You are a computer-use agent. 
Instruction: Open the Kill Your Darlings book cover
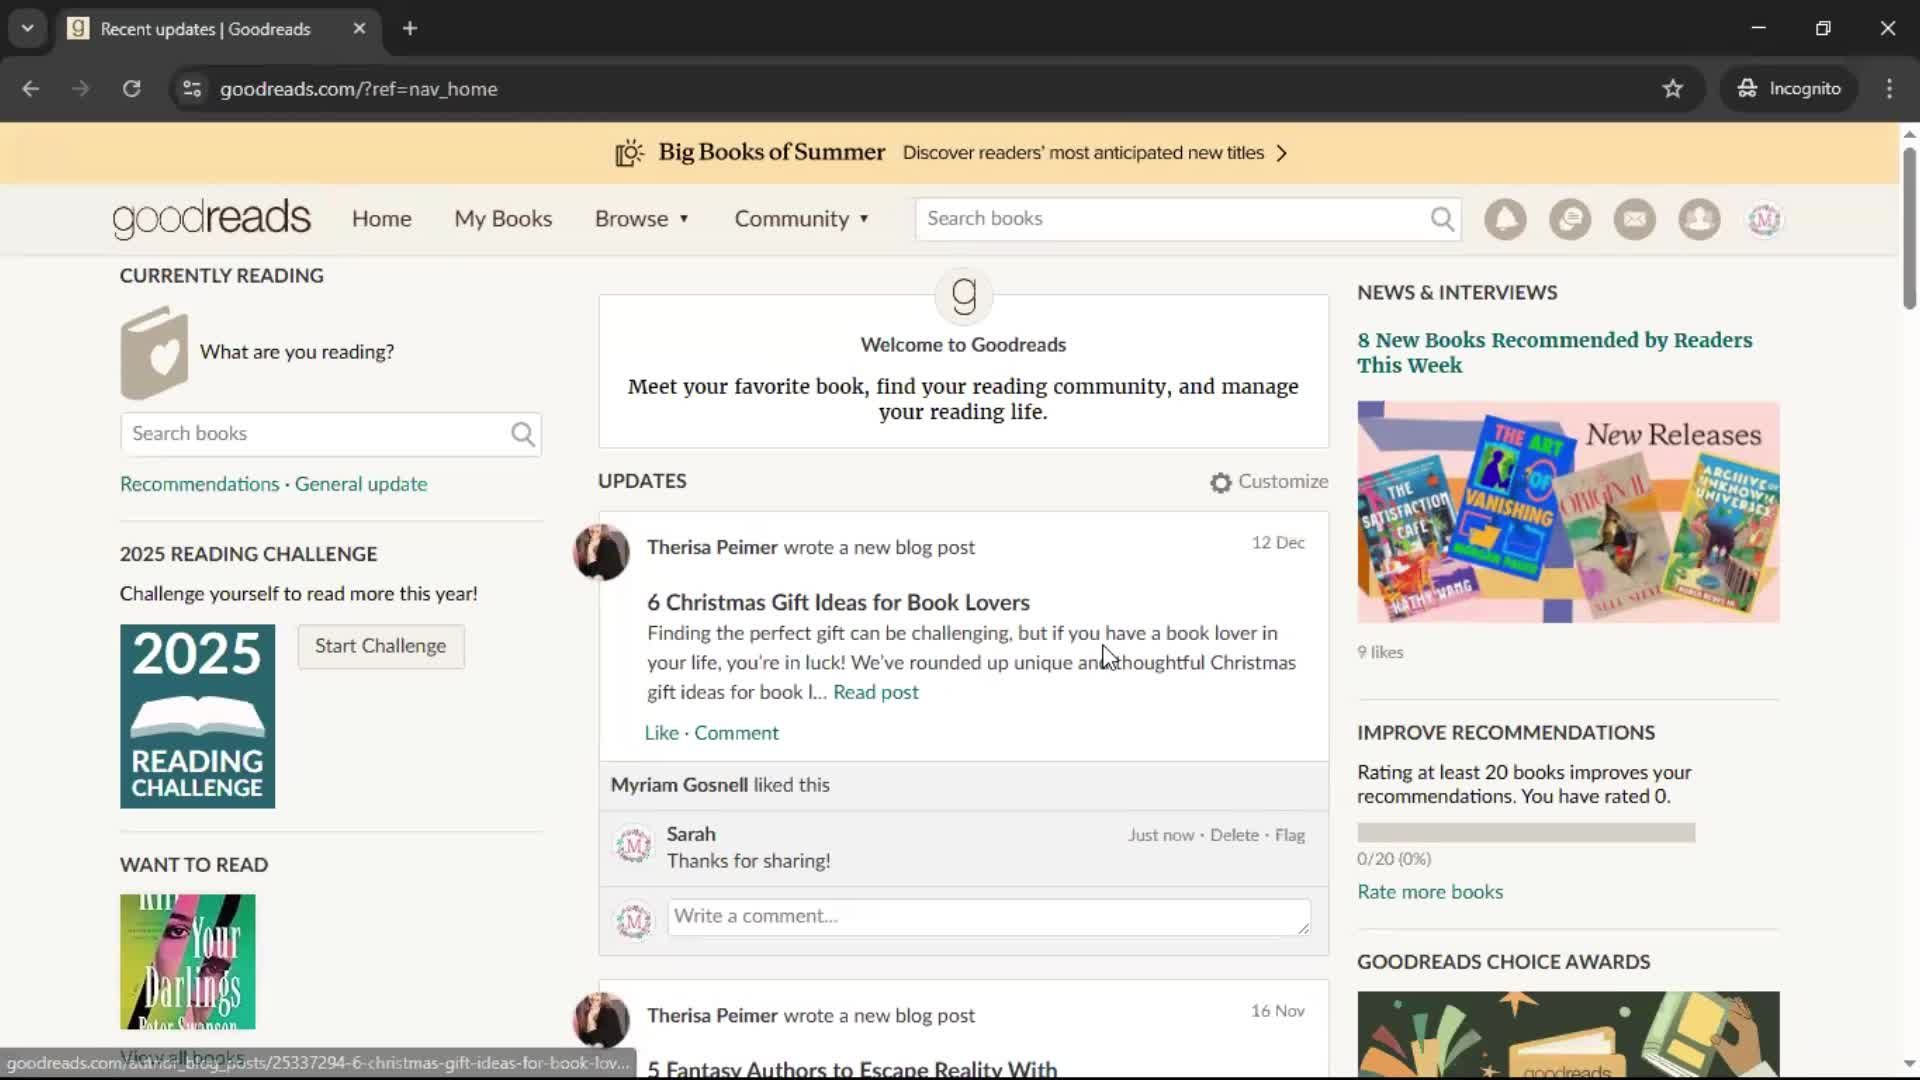coord(188,962)
